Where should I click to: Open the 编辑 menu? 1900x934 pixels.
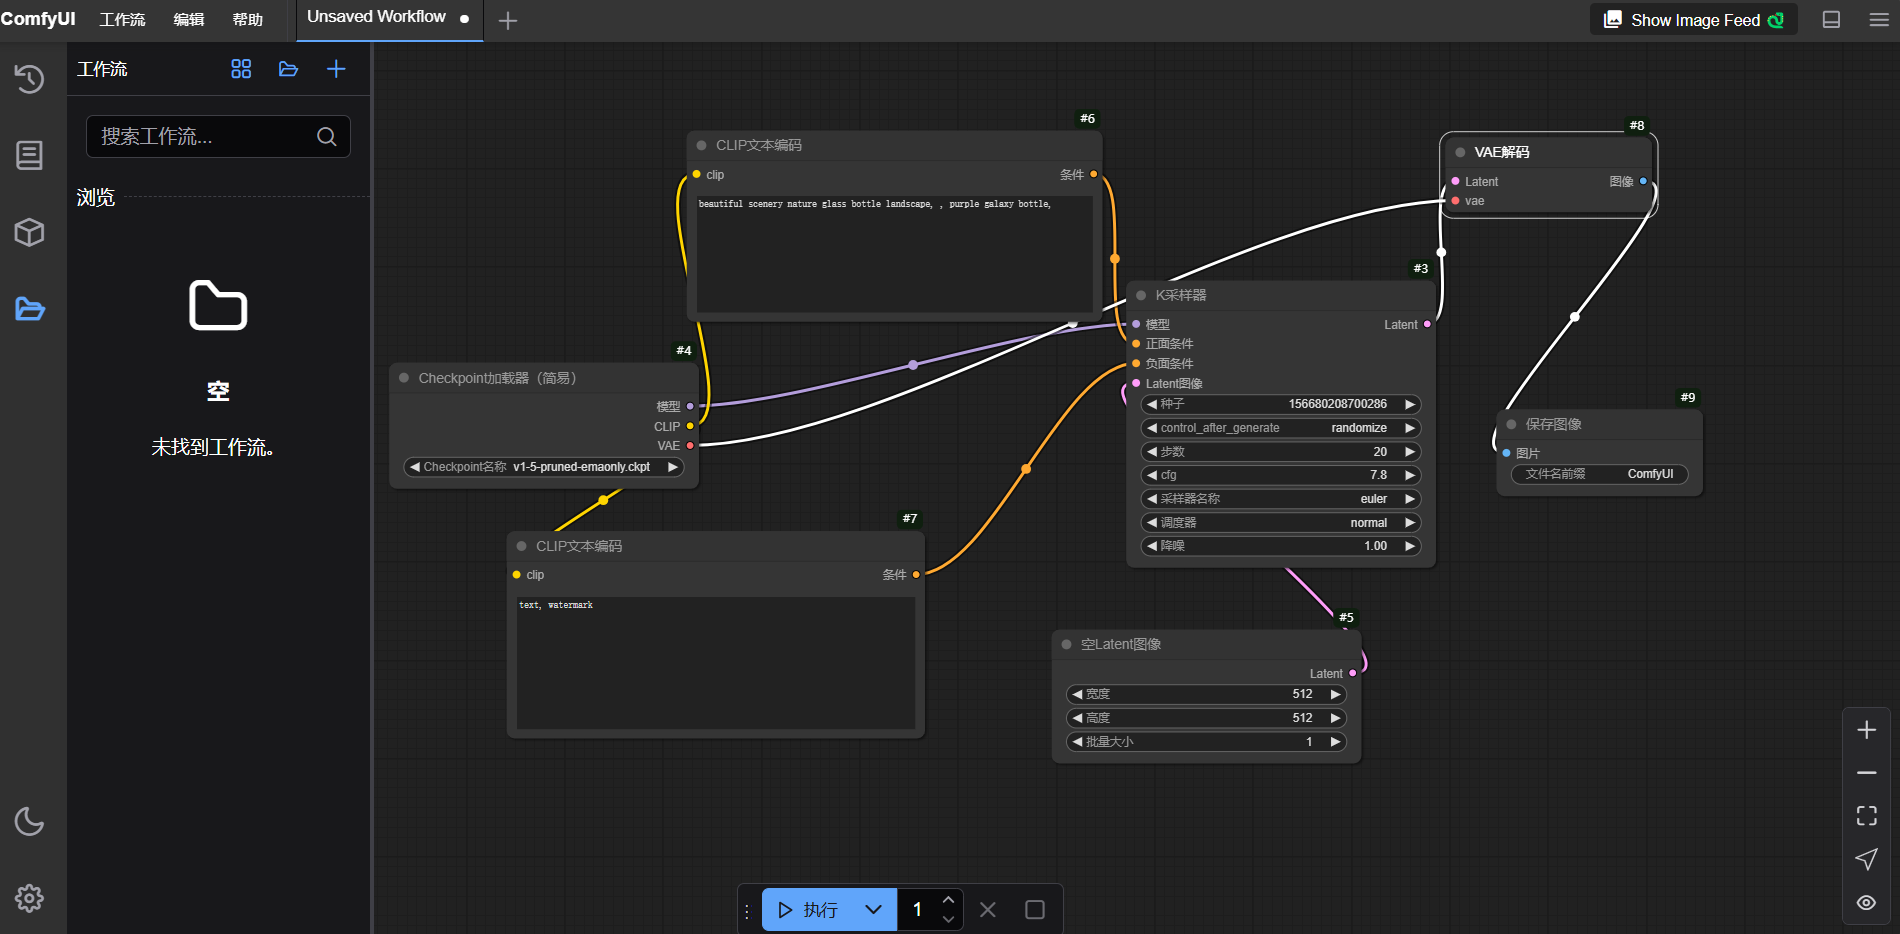[x=188, y=20]
